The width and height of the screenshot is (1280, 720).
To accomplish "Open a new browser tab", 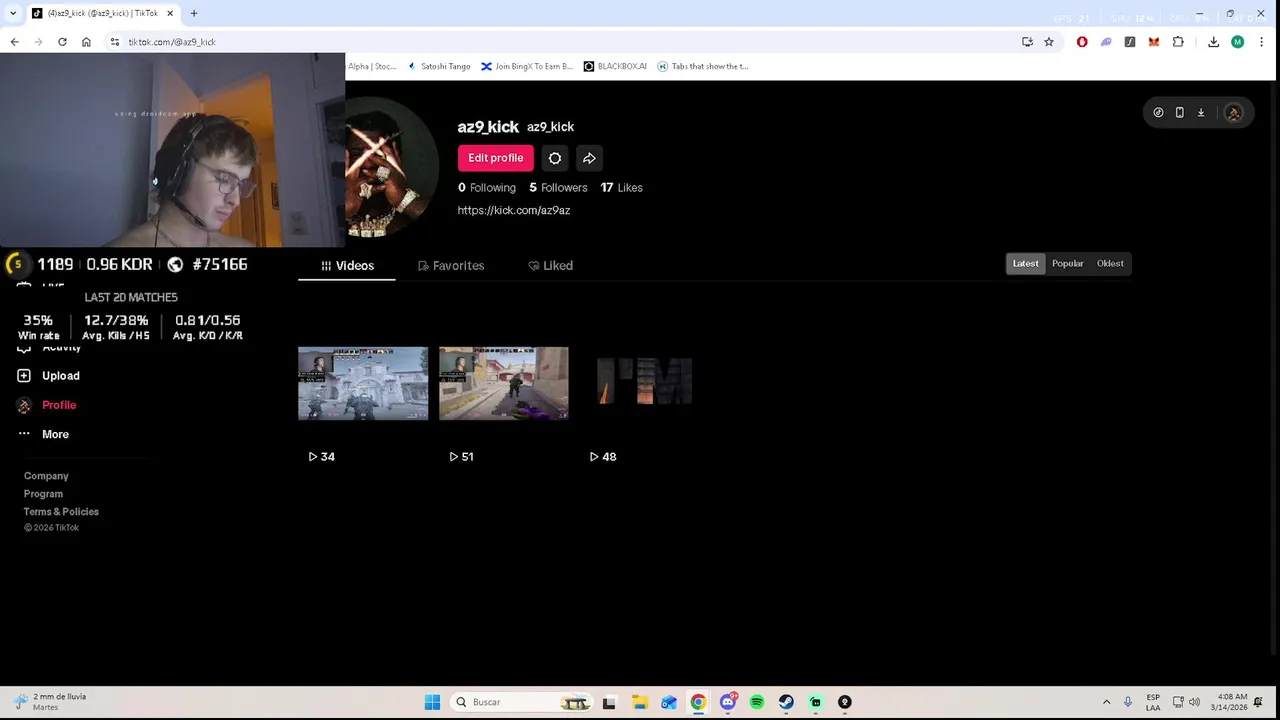I will 194,13.
